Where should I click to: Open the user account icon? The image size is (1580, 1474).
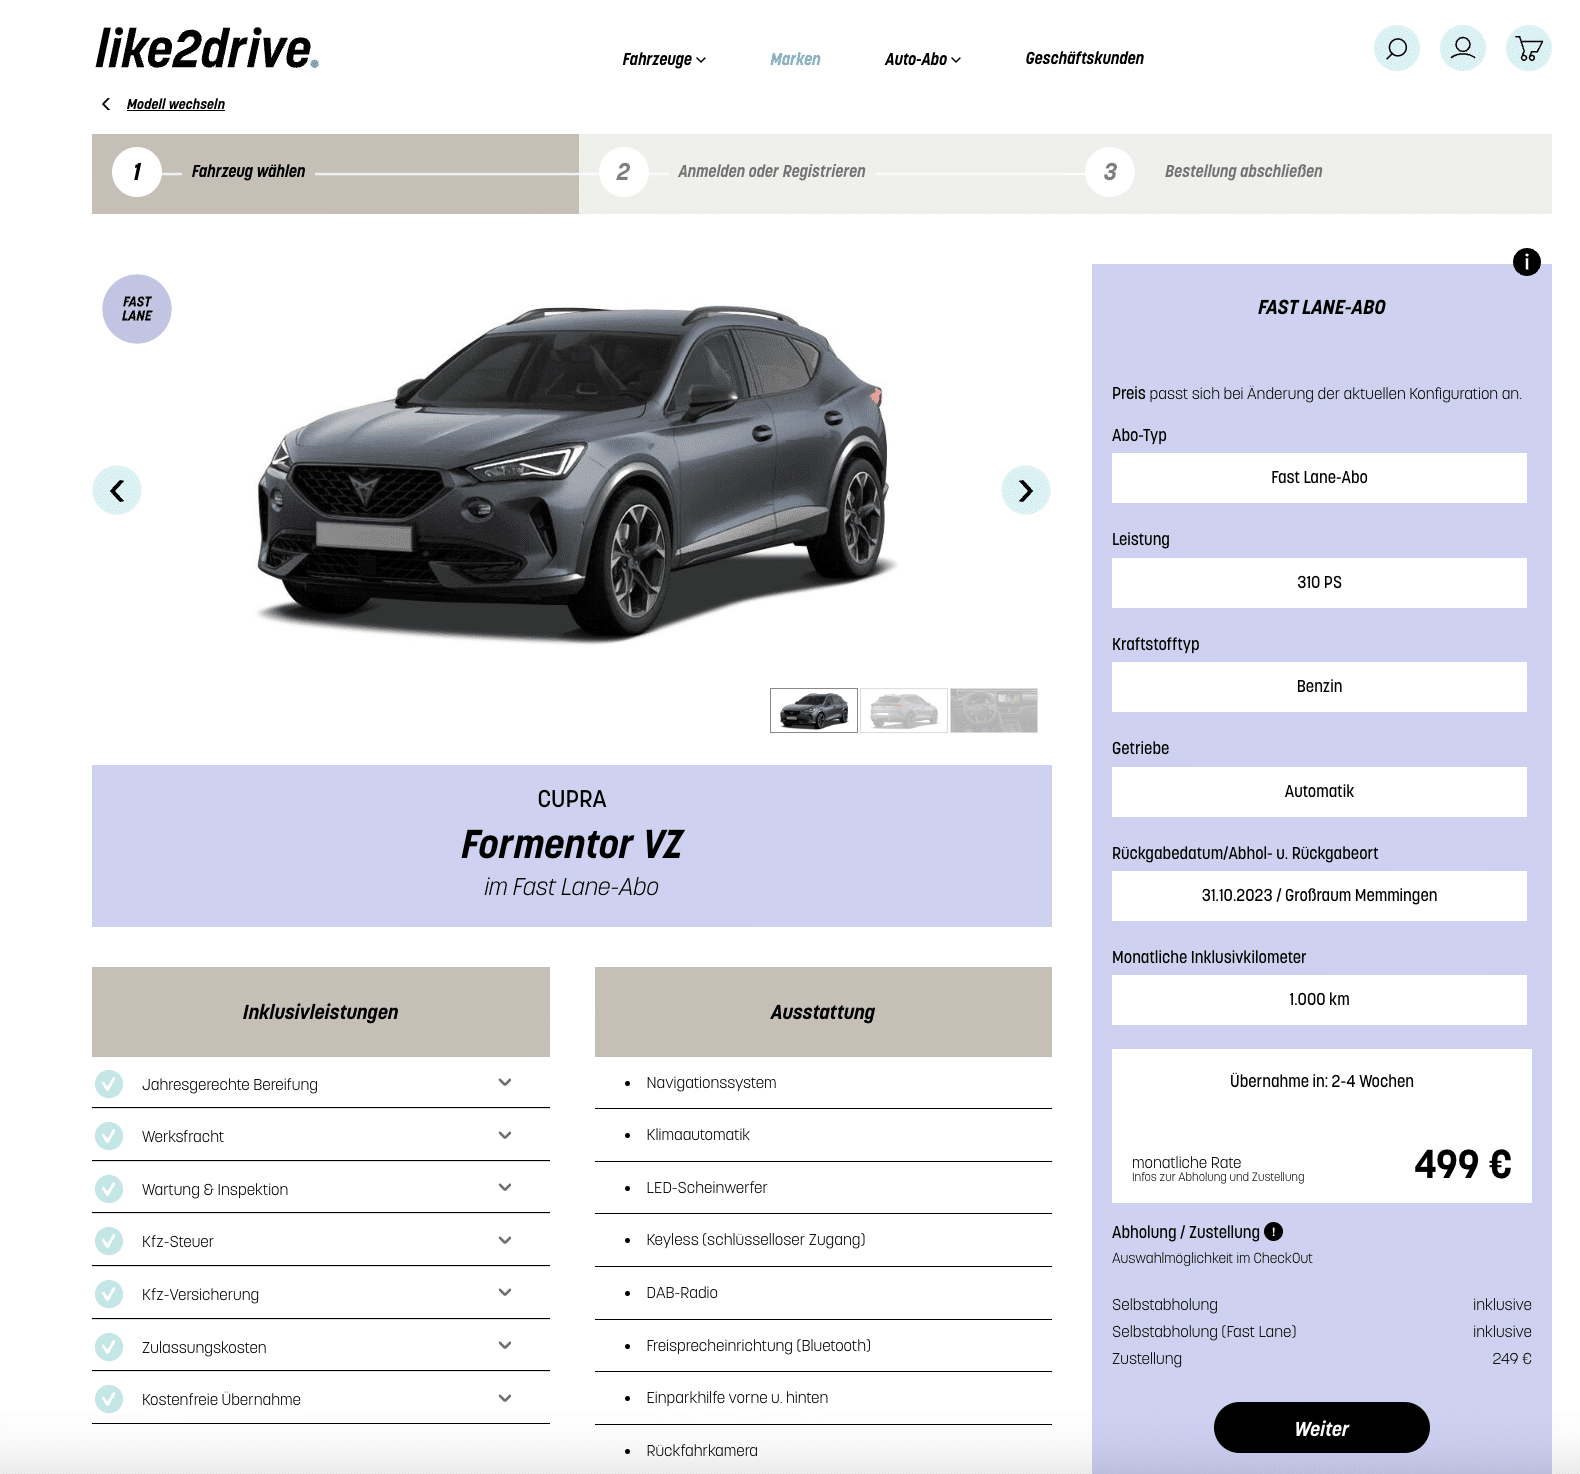[x=1463, y=48]
